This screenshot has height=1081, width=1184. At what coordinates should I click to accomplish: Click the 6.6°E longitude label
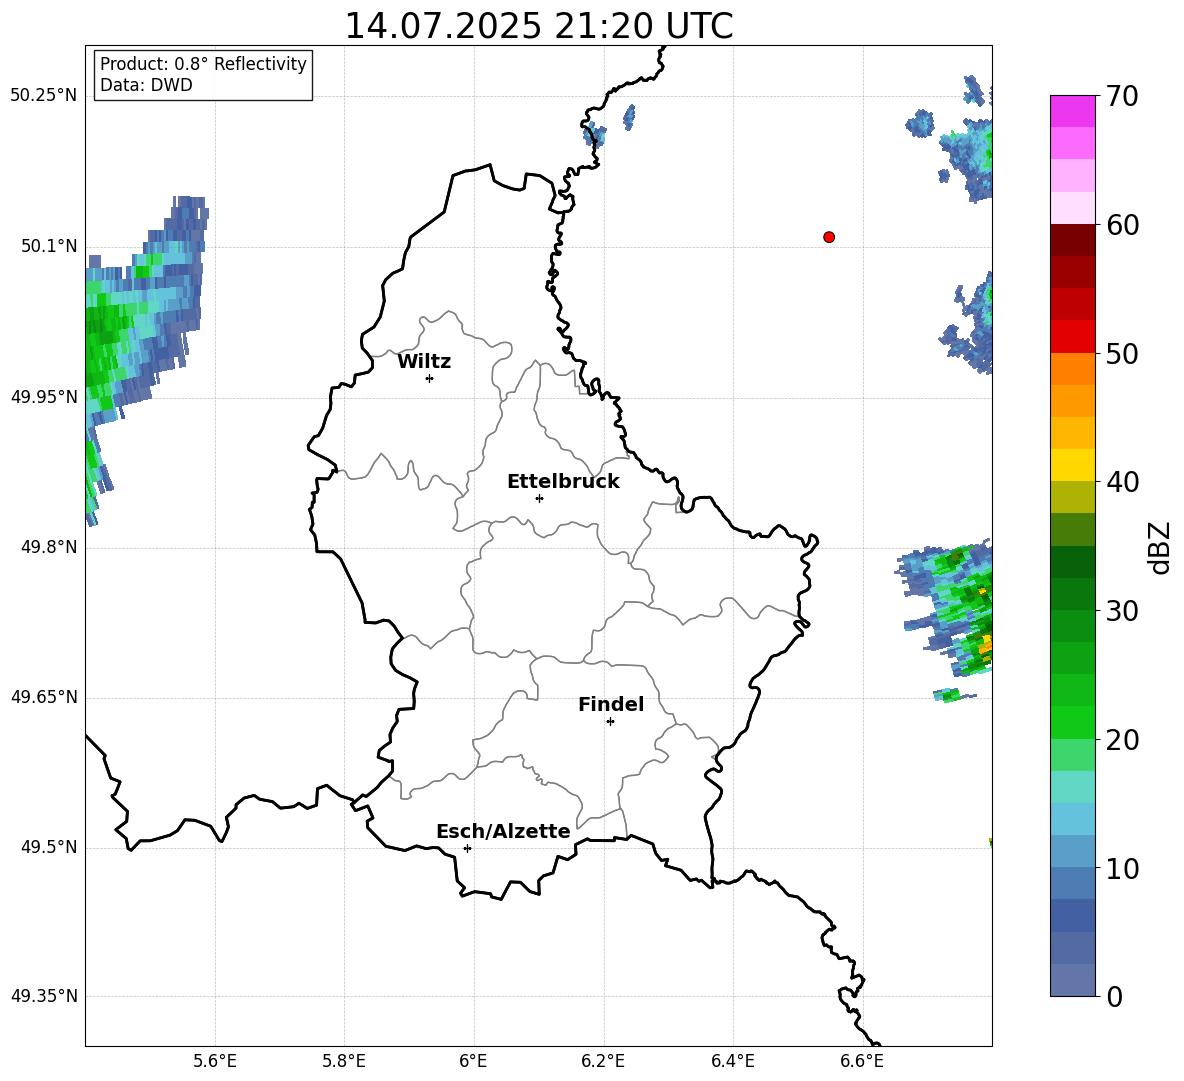point(862,1061)
